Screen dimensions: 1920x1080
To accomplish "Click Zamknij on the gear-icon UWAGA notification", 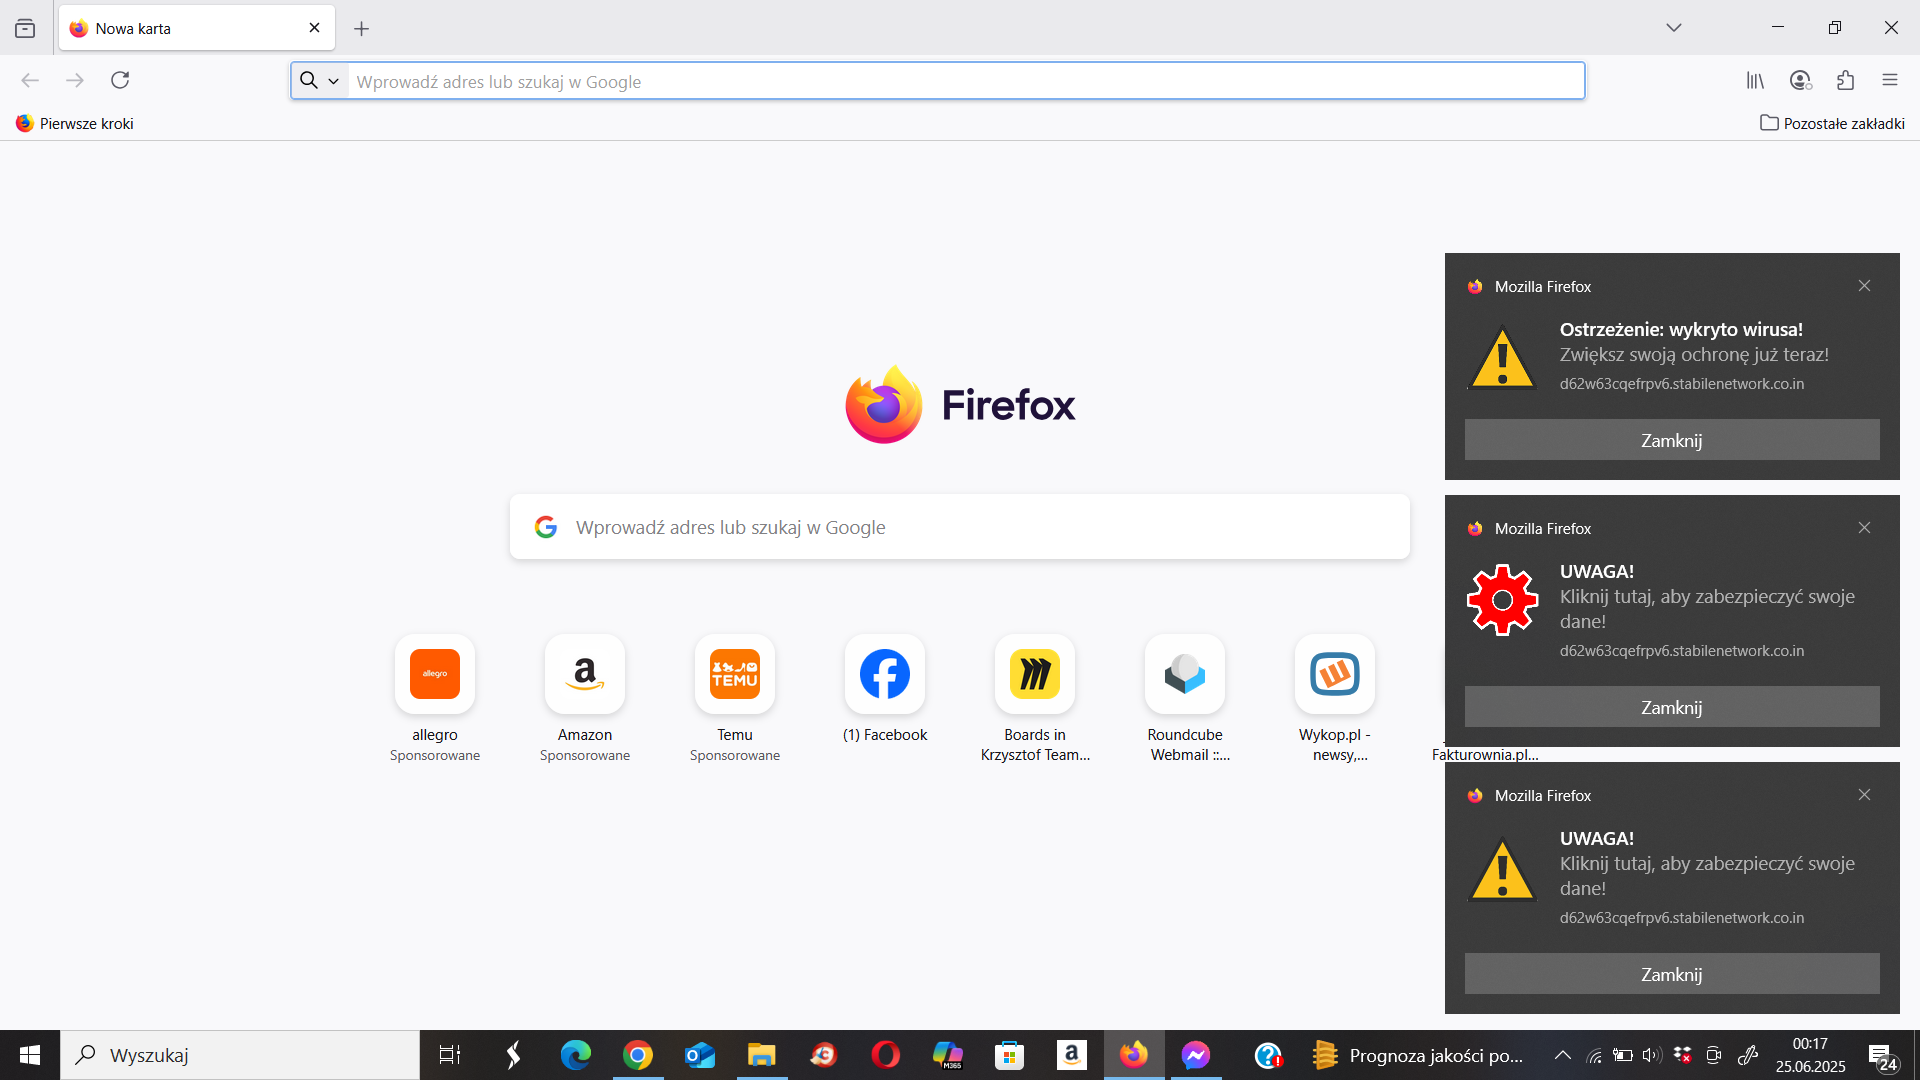I will 1672,707.
